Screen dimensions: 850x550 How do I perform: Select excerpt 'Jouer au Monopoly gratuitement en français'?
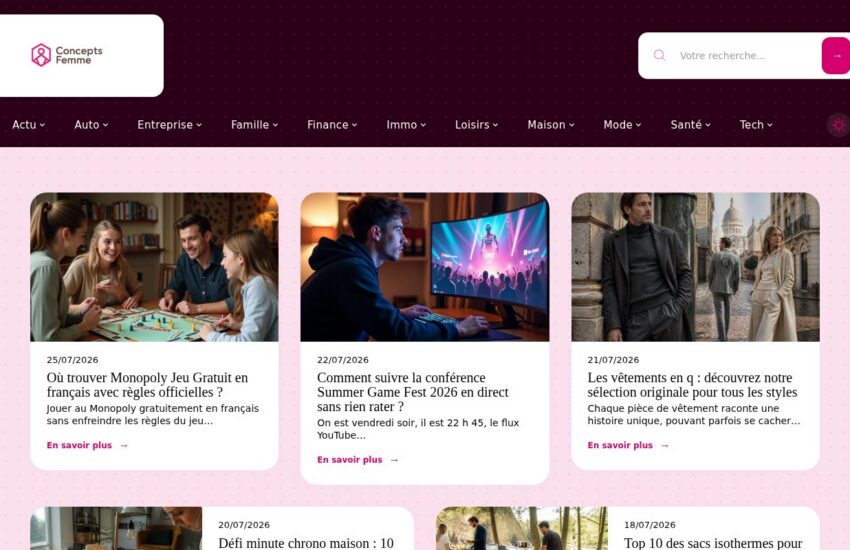click(x=153, y=415)
